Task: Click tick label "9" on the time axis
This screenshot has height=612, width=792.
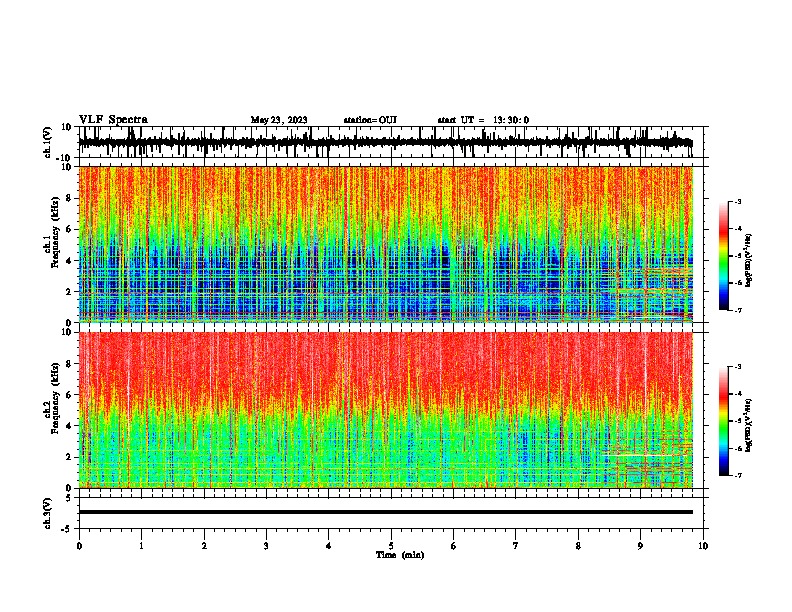Action: [640, 546]
